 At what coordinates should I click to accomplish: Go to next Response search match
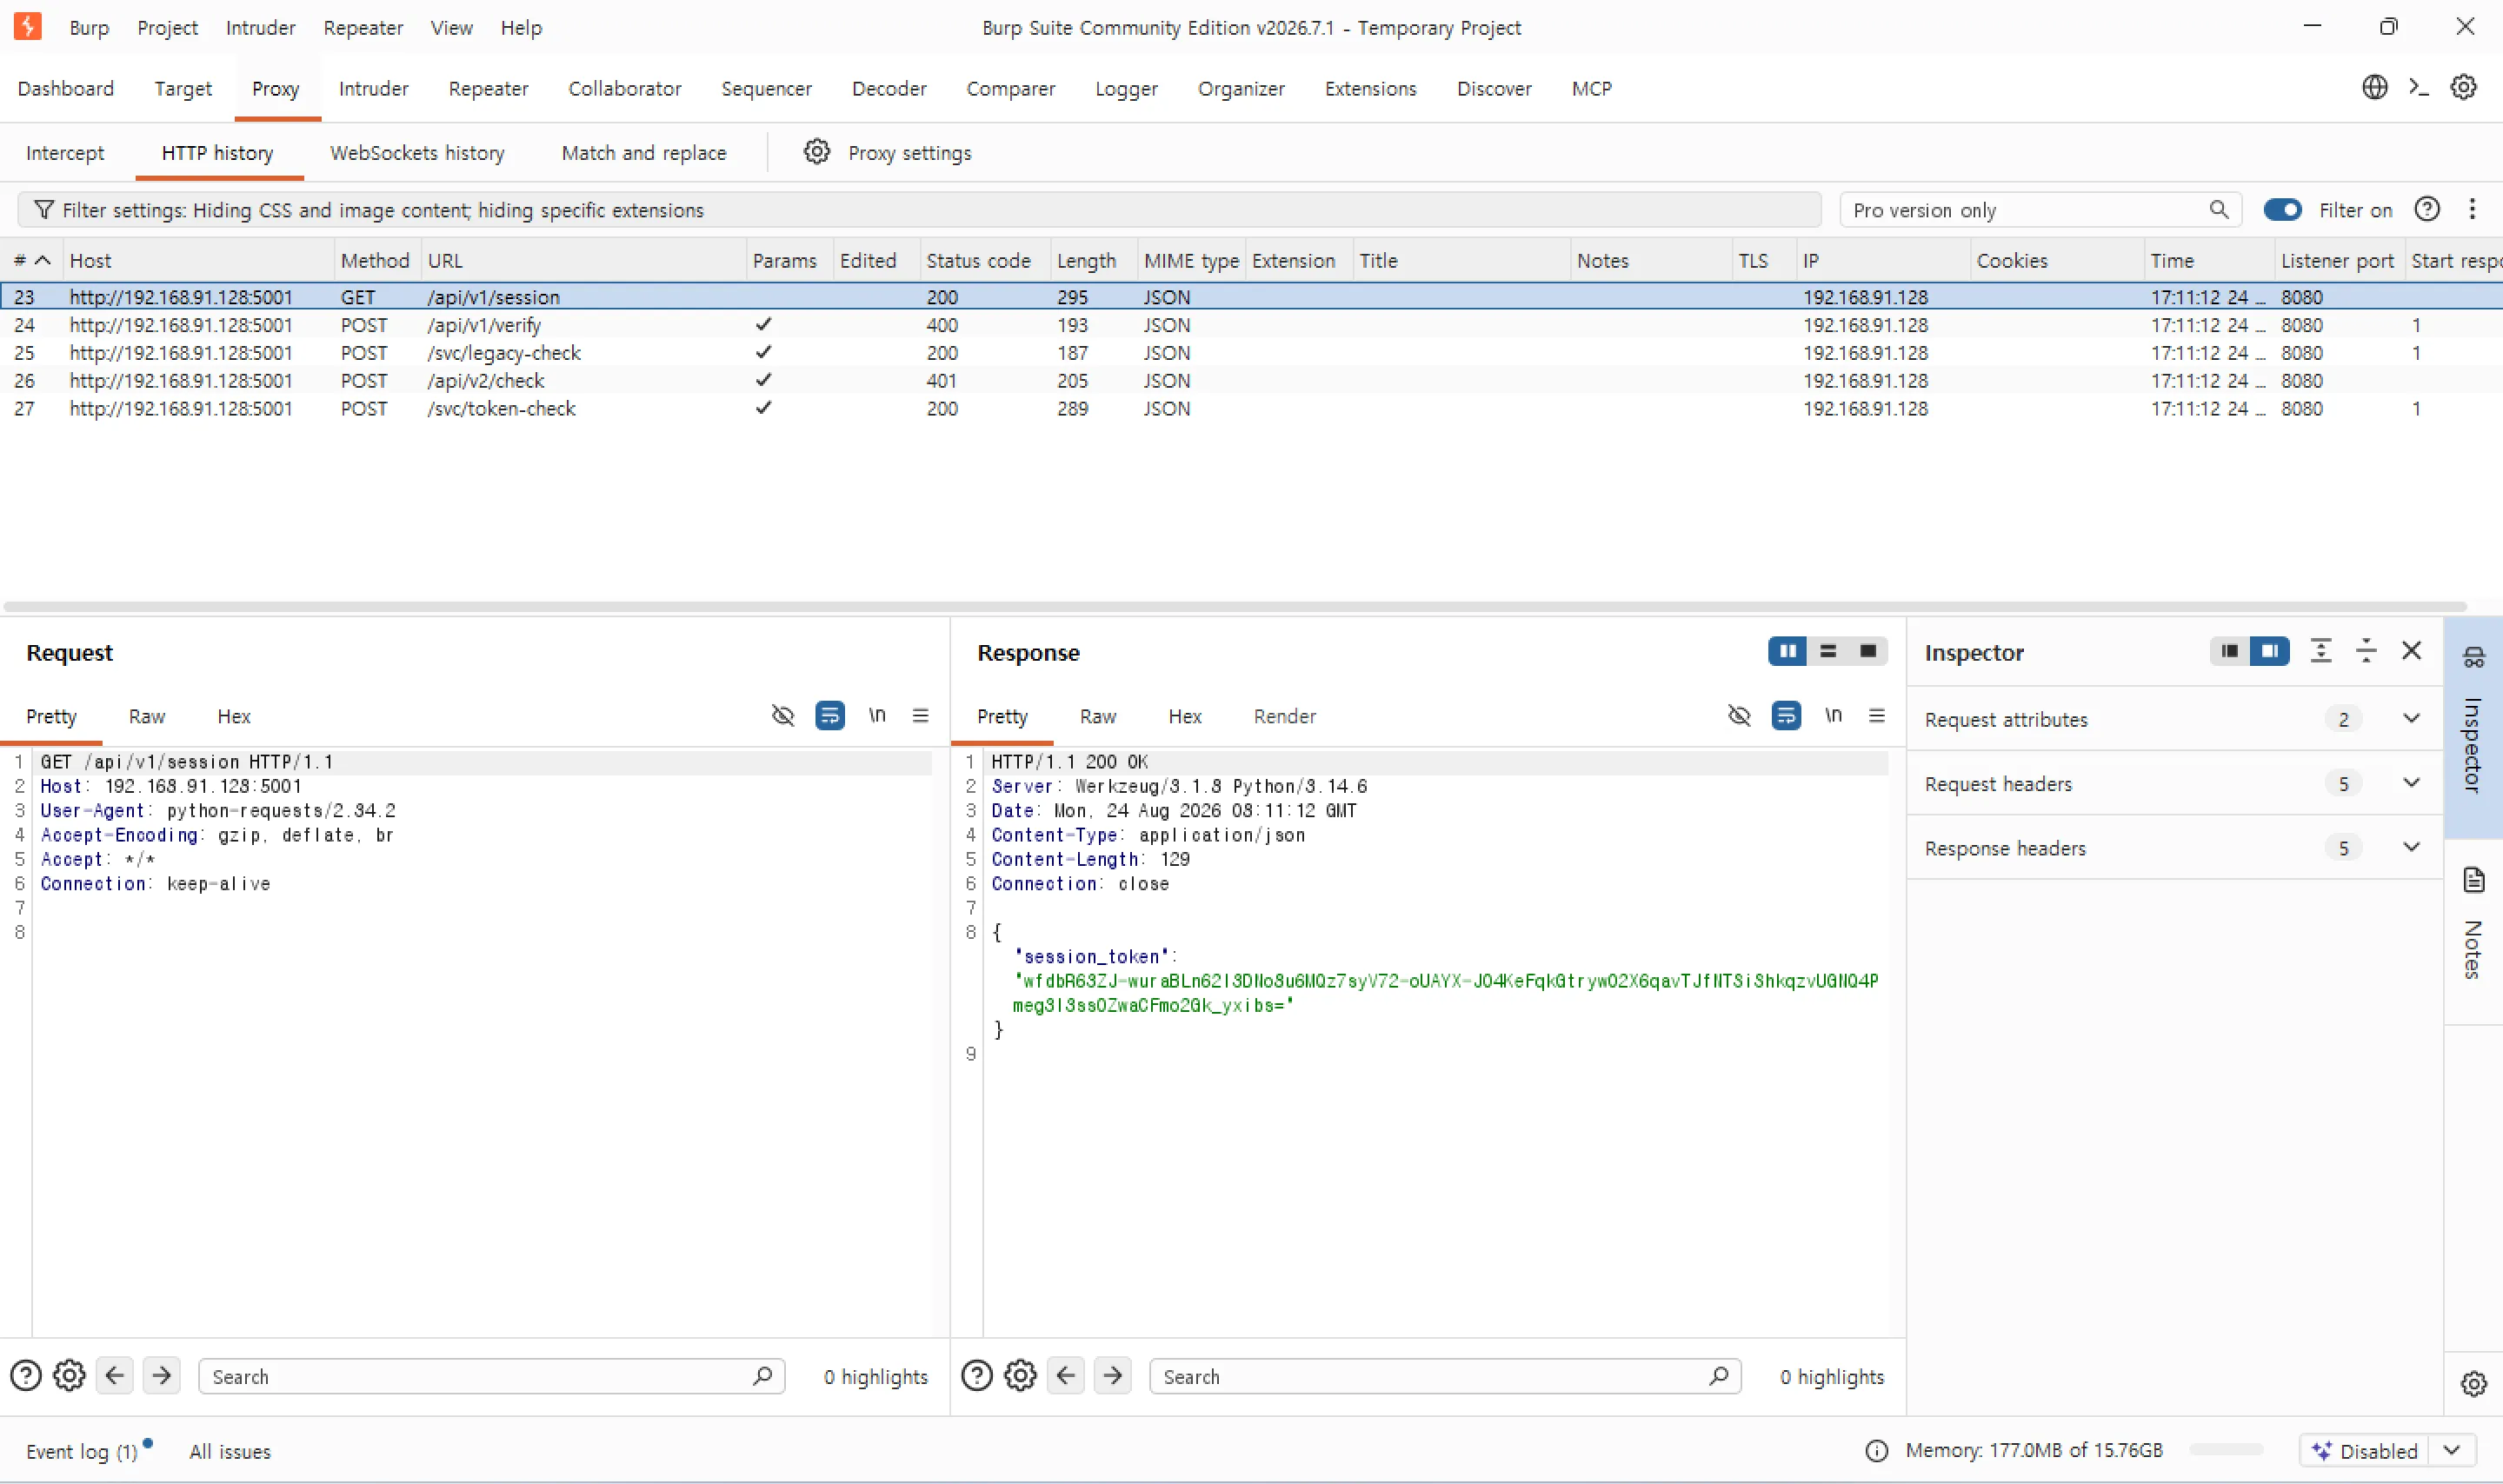coord(1112,1376)
